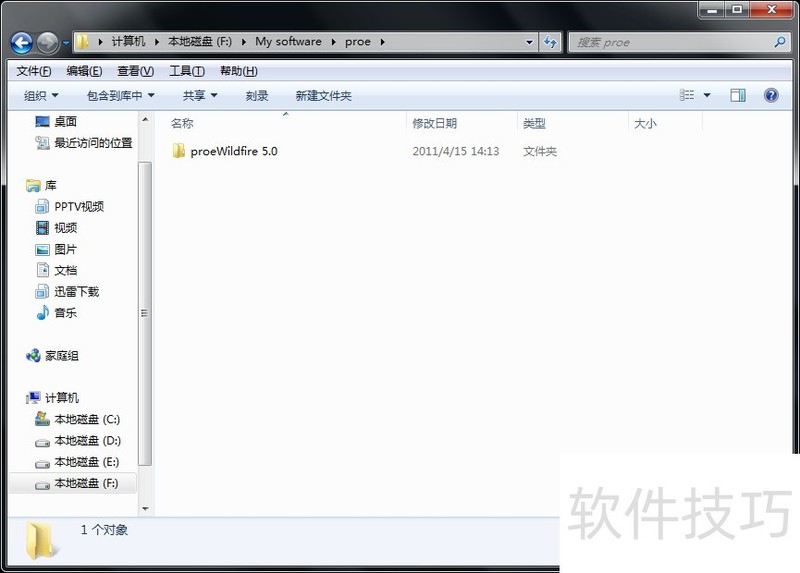Open the view options dropdown arrow
The image size is (800, 573).
point(707,95)
